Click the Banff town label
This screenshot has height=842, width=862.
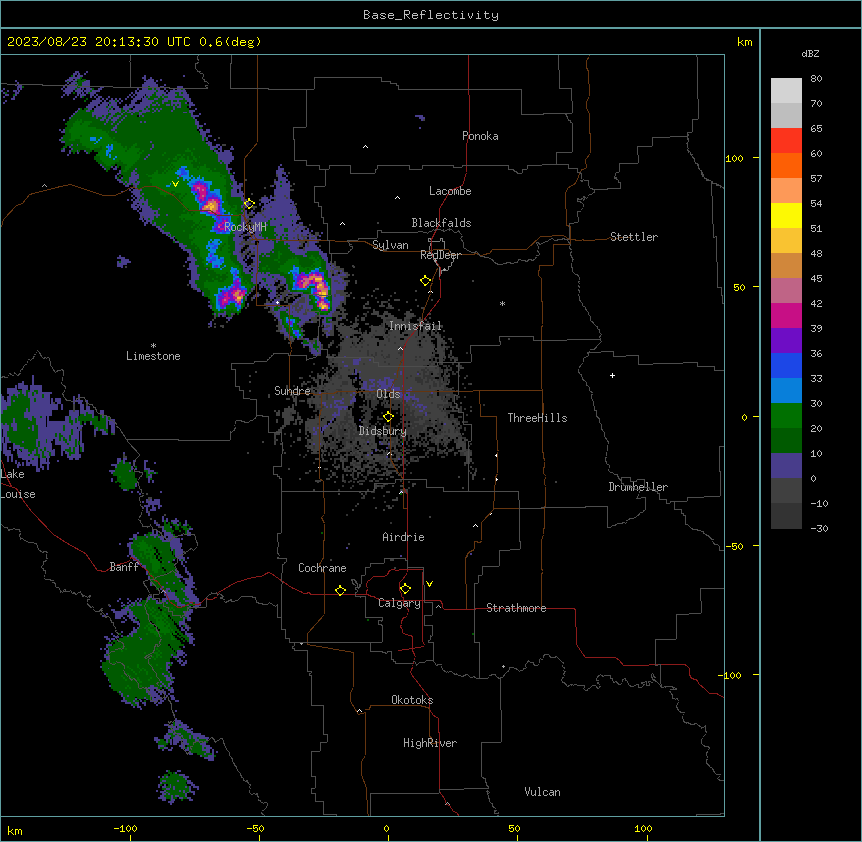click(x=124, y=567)
